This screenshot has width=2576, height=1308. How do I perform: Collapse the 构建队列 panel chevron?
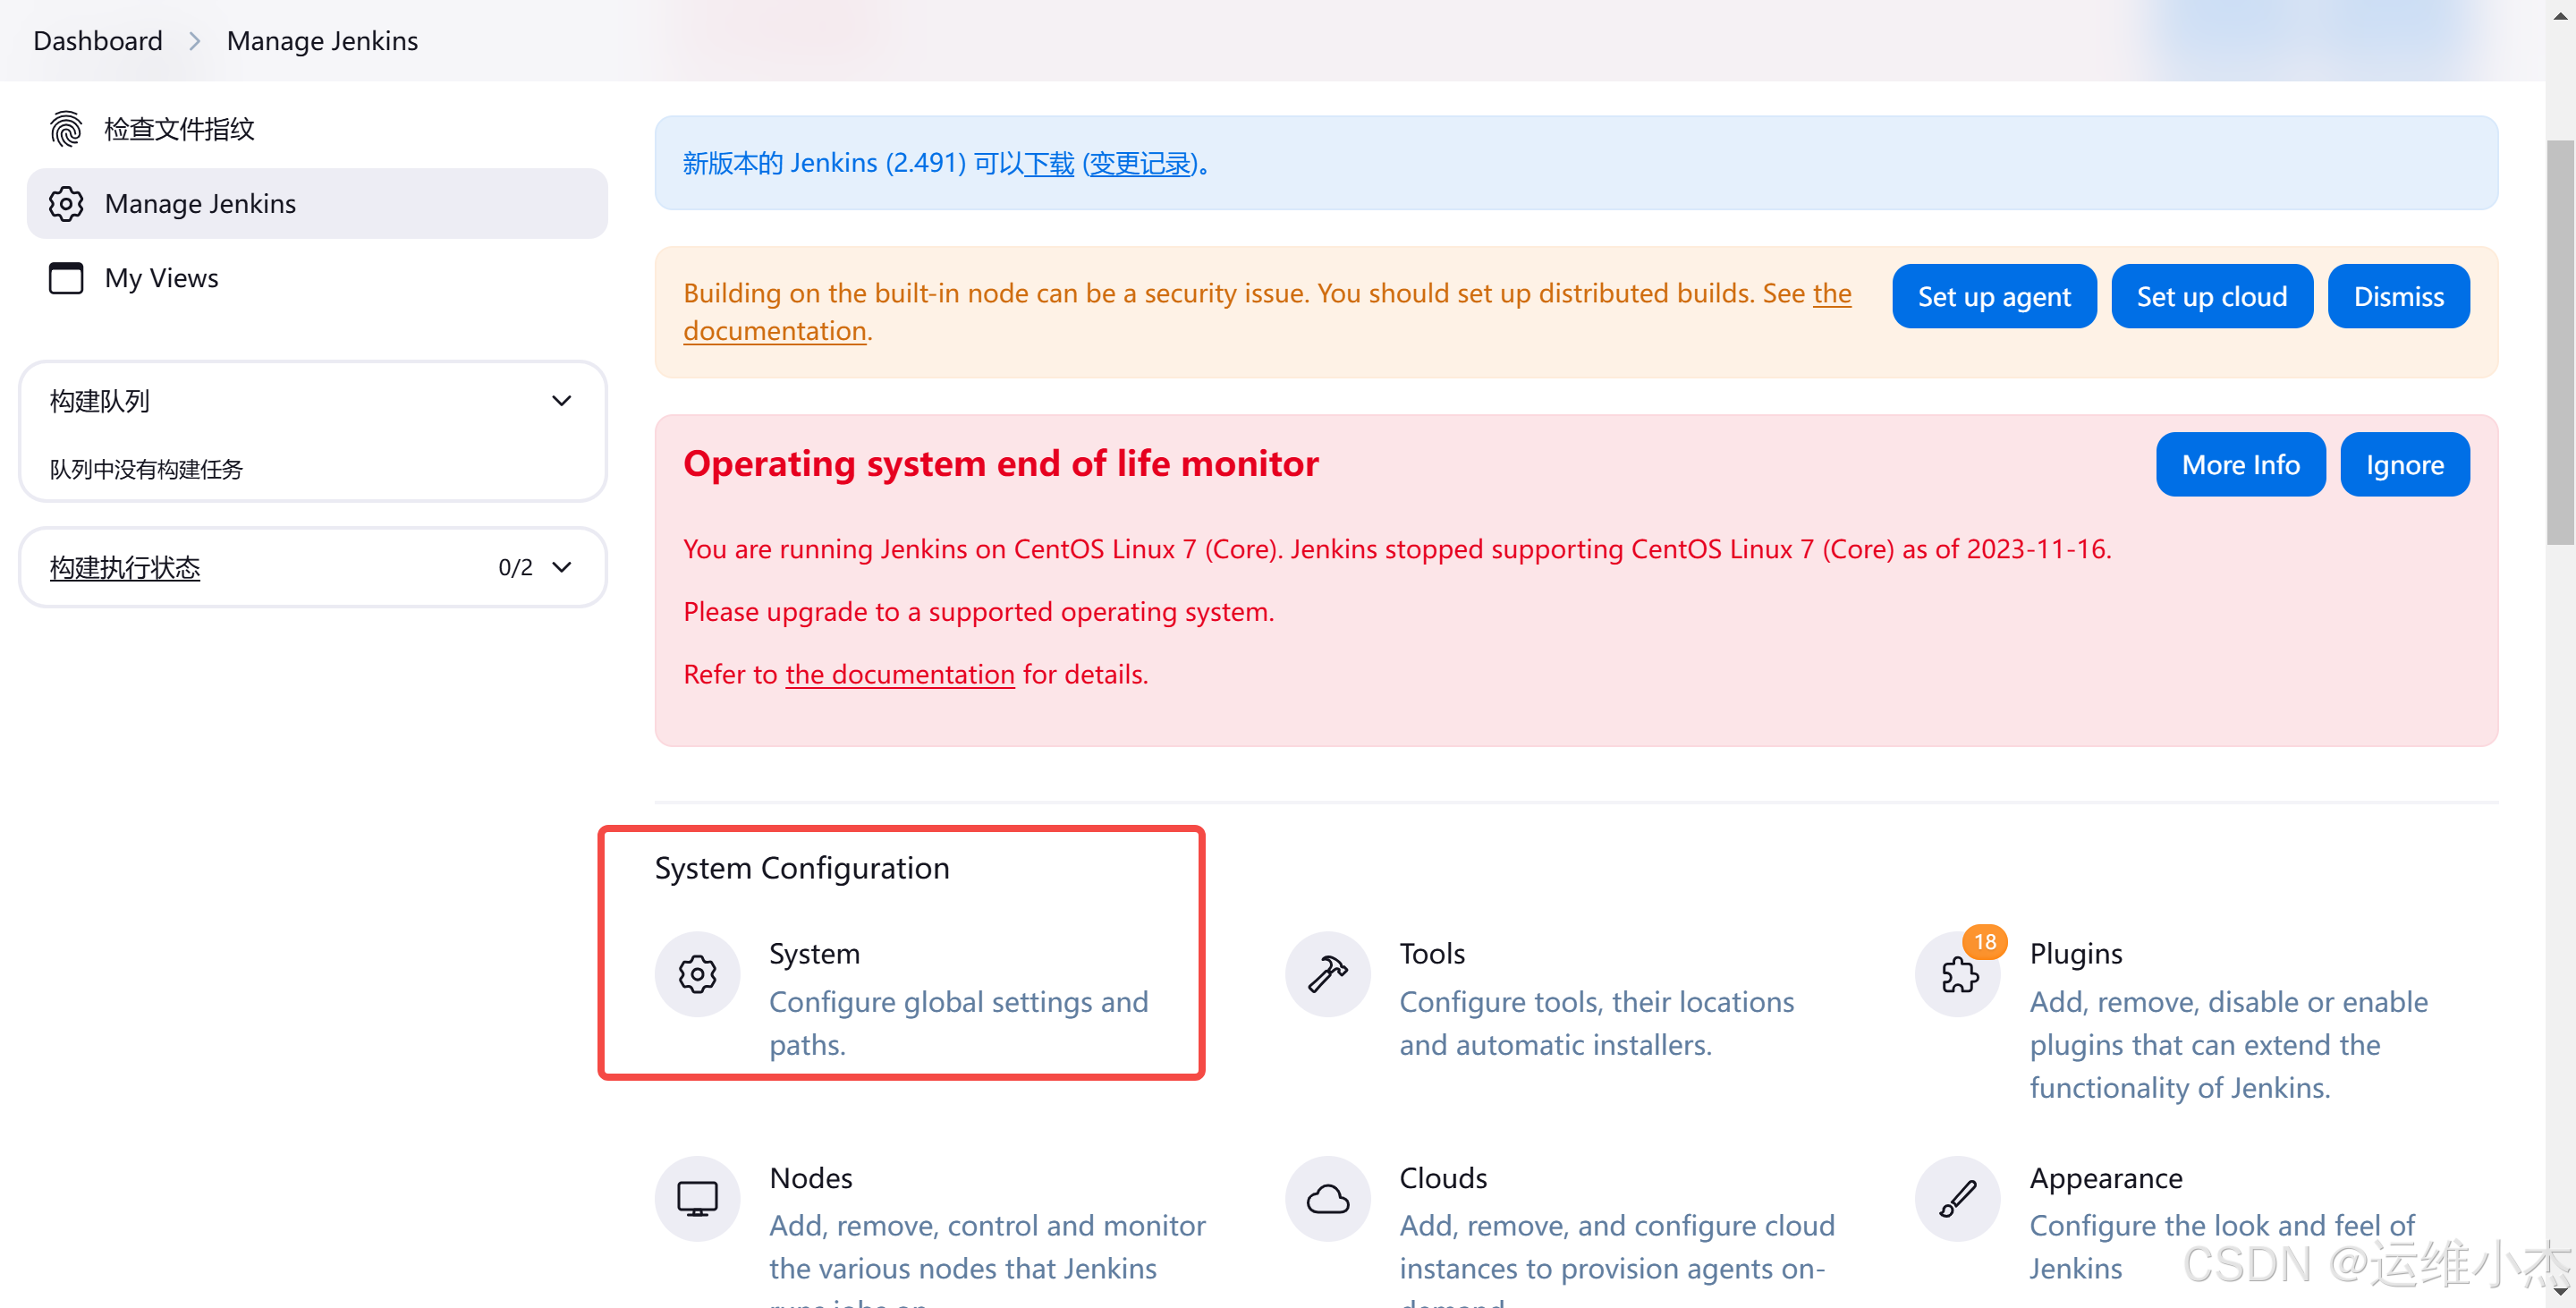pos(562,401)
